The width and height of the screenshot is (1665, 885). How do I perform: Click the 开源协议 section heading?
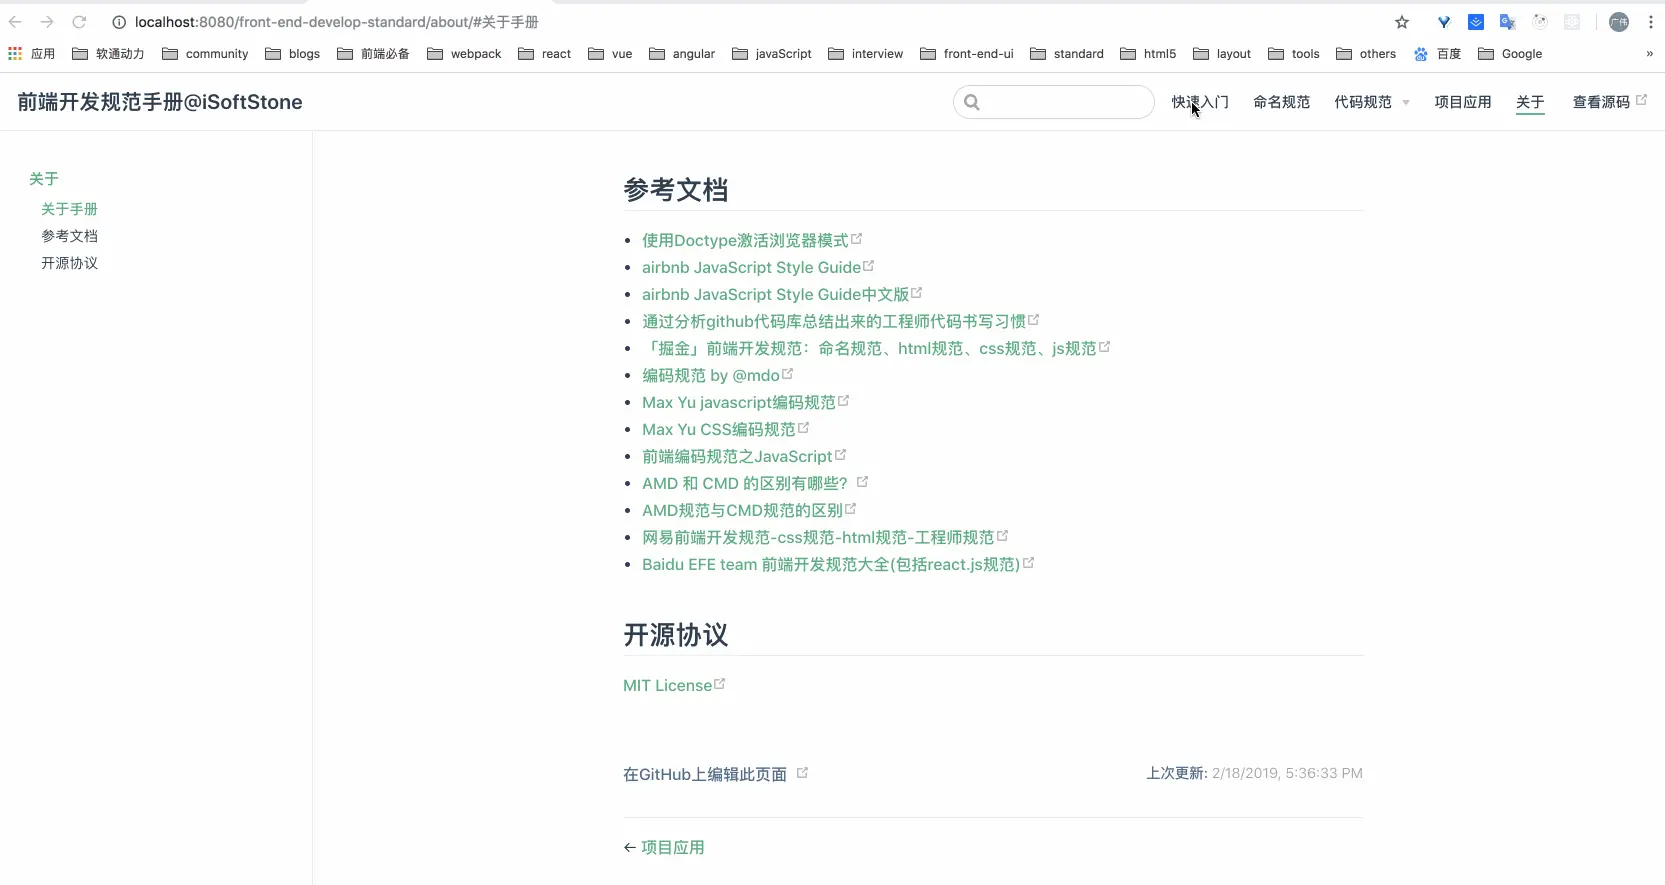coord(676,635)
